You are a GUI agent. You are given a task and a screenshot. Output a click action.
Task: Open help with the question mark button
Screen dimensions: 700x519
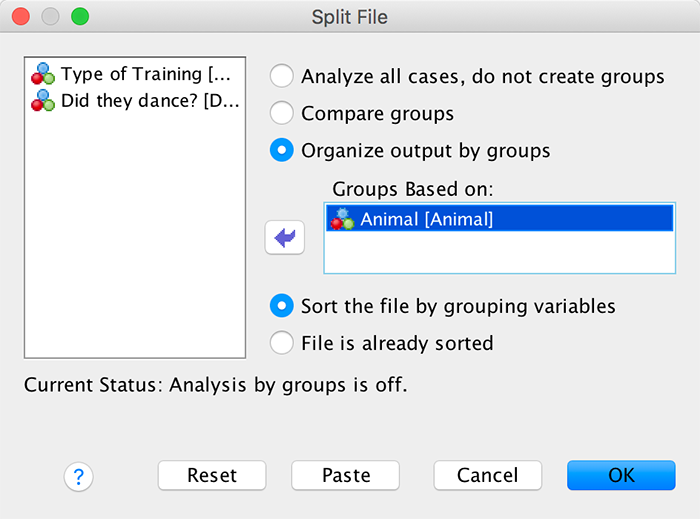[x=78, y=477]
